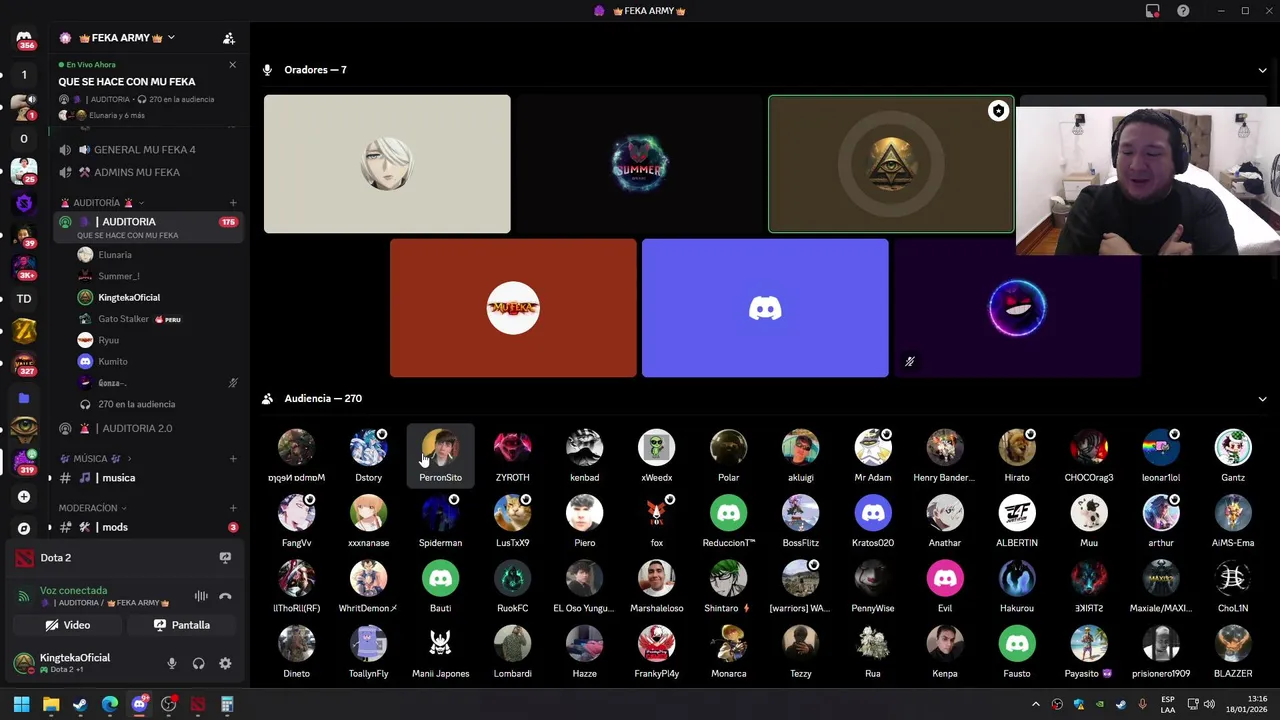The image size is (1280, 720).
Task: Open audience member Spiderman profile
Action: (440, 521)
